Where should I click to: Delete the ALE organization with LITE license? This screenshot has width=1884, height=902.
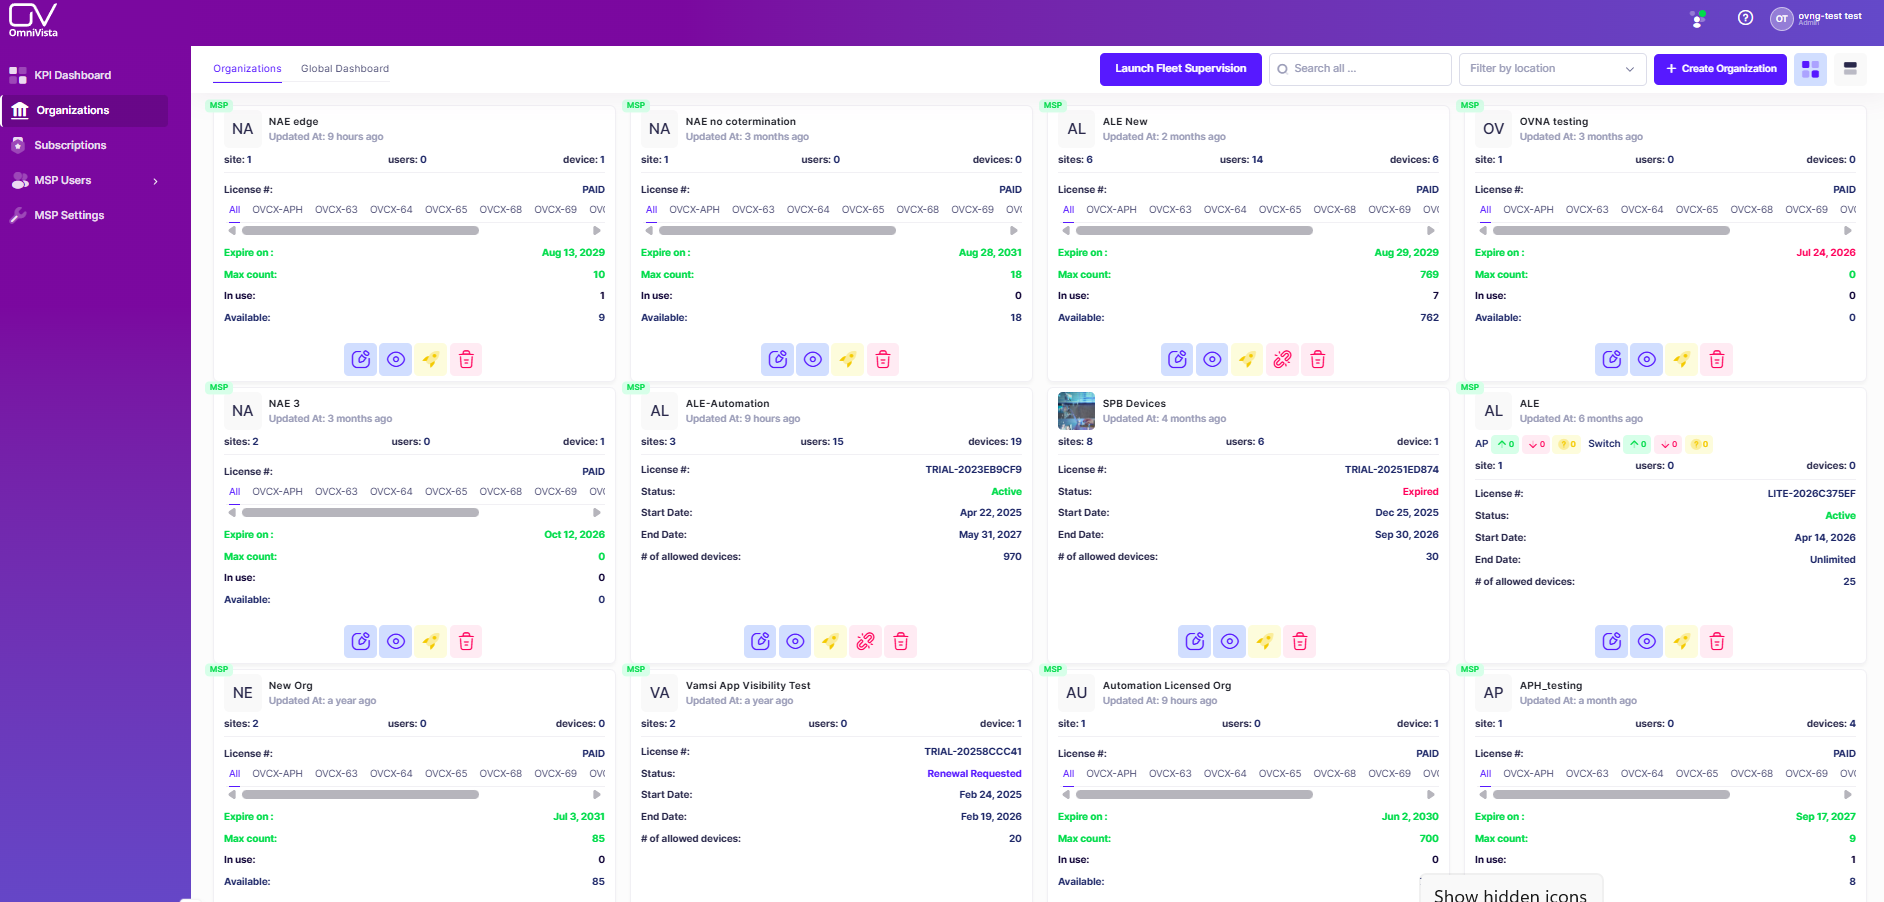click(x=1717, y=641)
